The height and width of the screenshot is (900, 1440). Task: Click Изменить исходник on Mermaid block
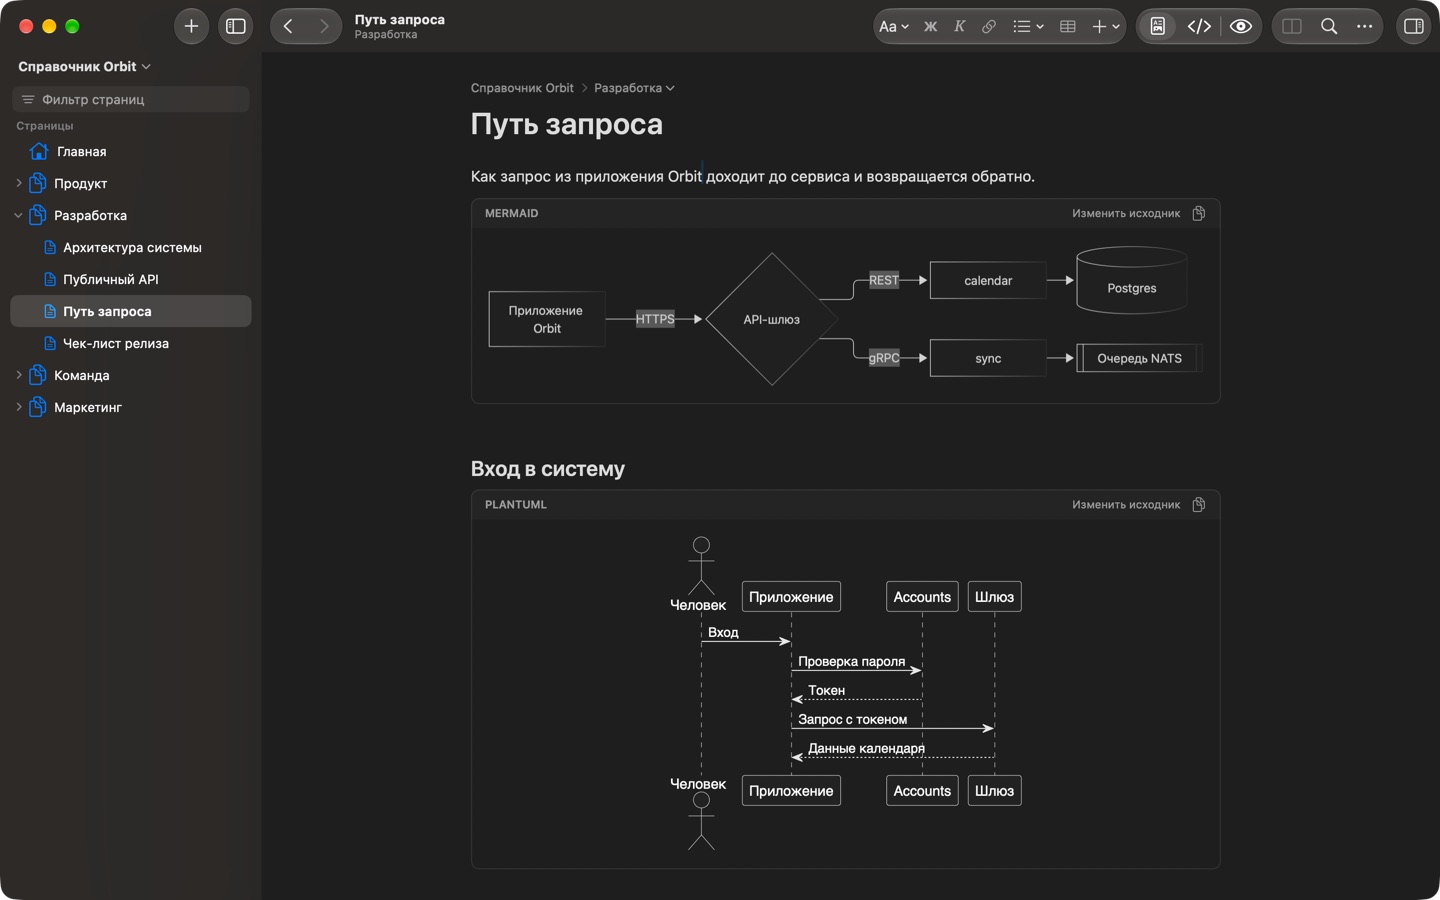tap(1126, 213)
